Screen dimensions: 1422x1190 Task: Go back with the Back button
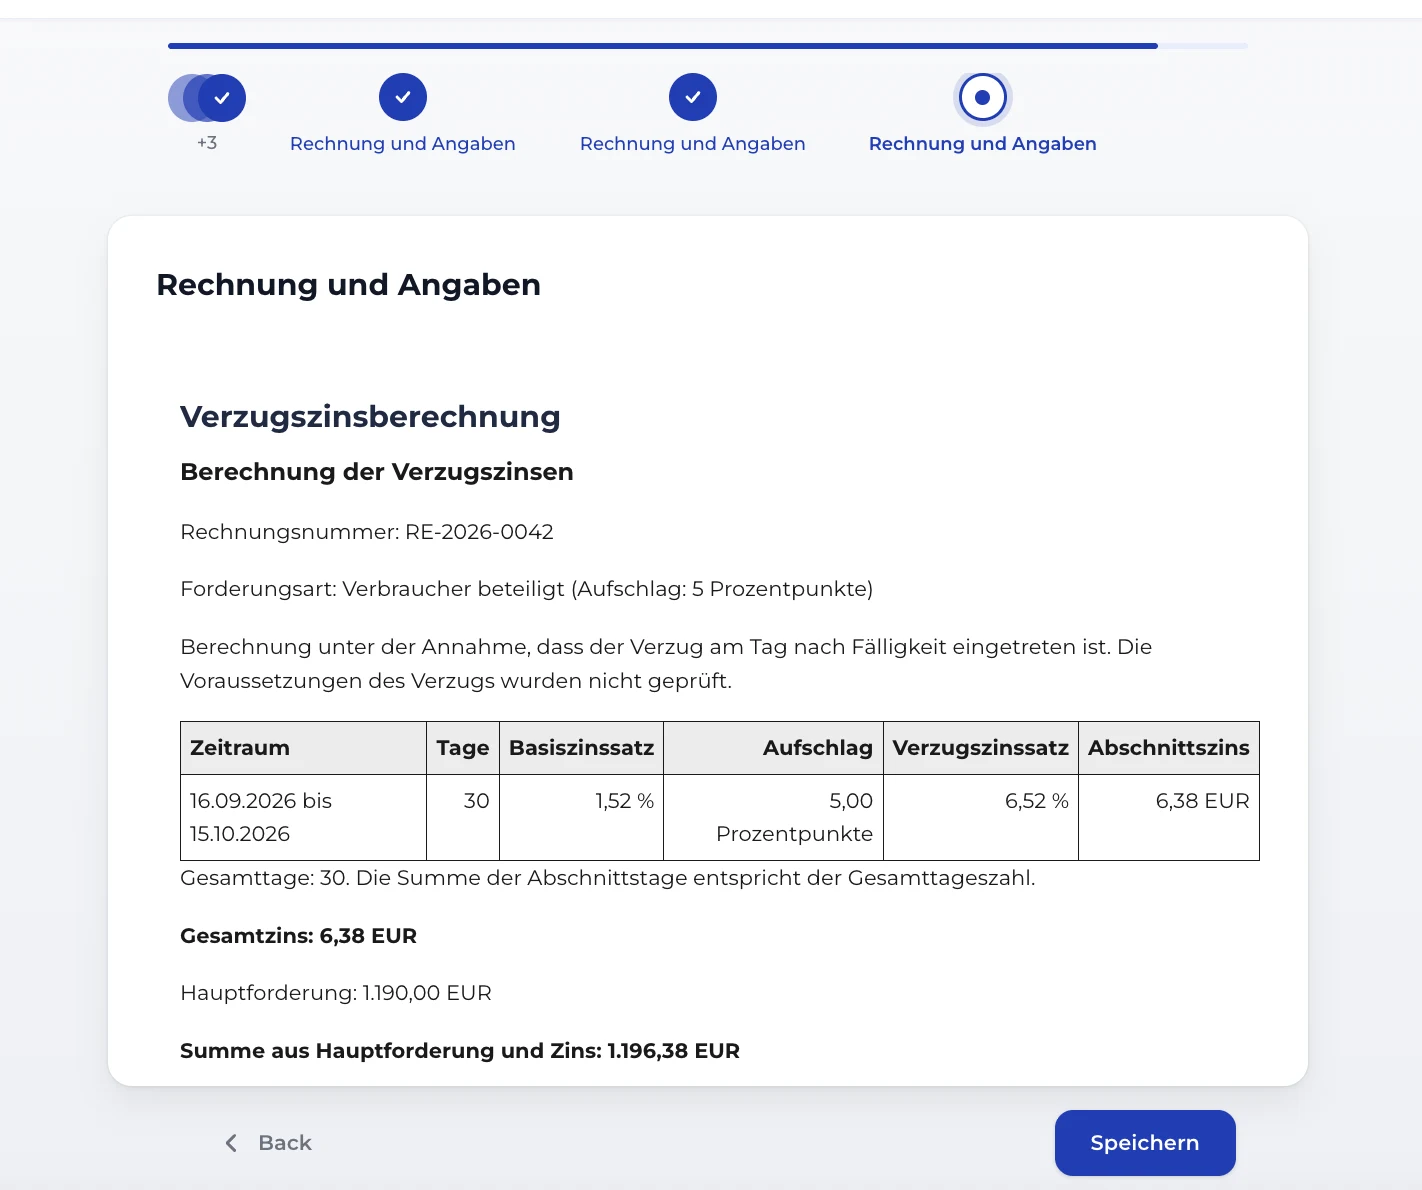click(268, 1143)
